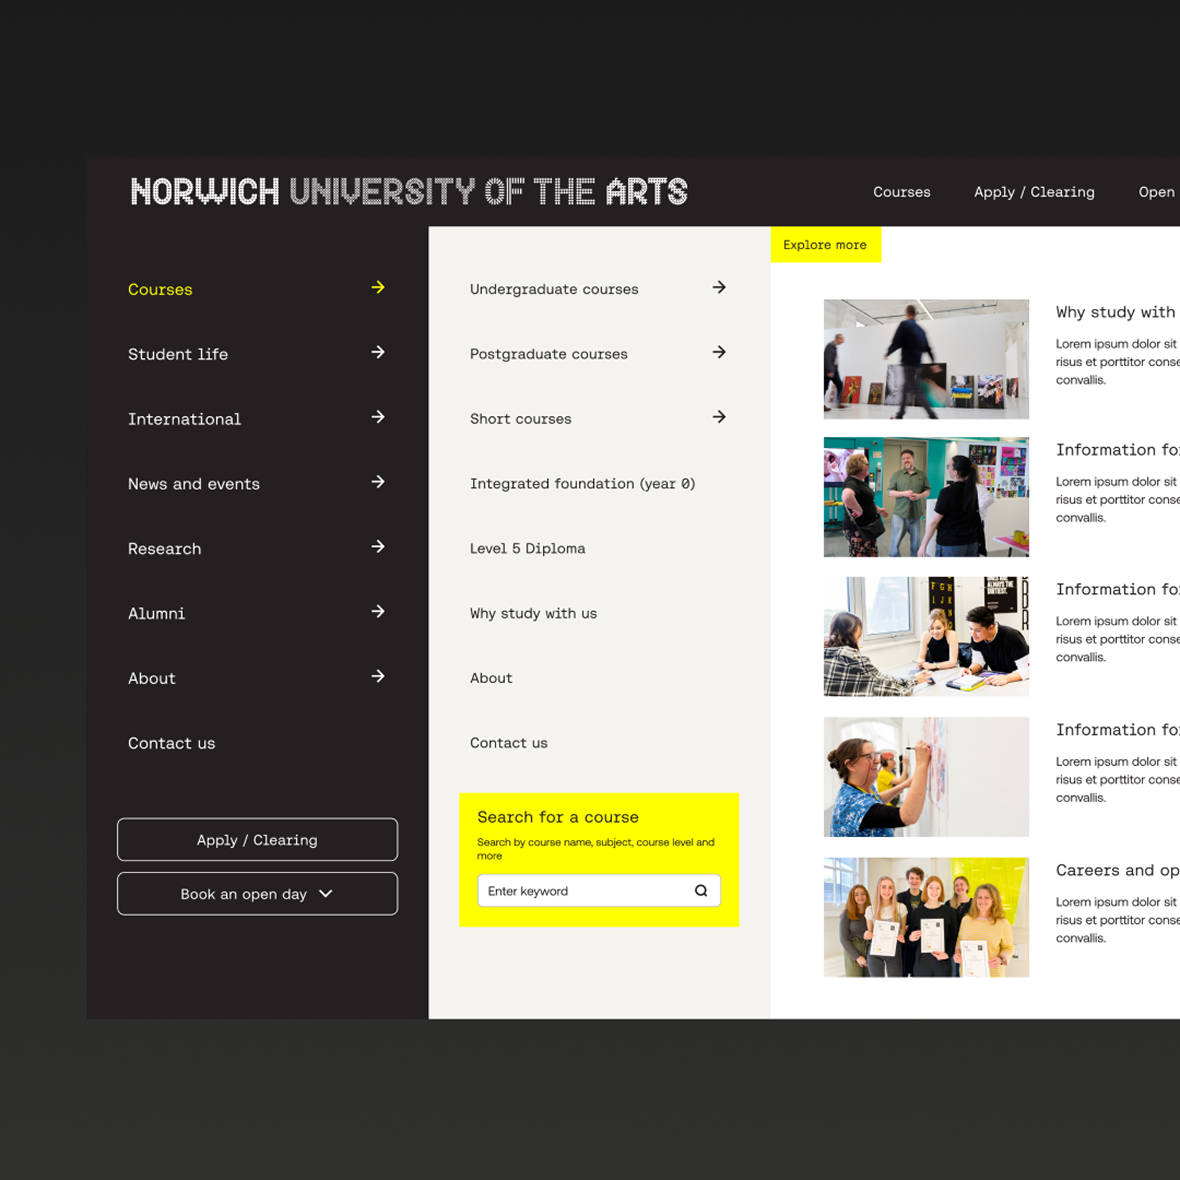Click thumbnail of people talking in teal studio
Viewport: 1180px width, 1180px height.
pyautogui.click(x=926, y=497)
